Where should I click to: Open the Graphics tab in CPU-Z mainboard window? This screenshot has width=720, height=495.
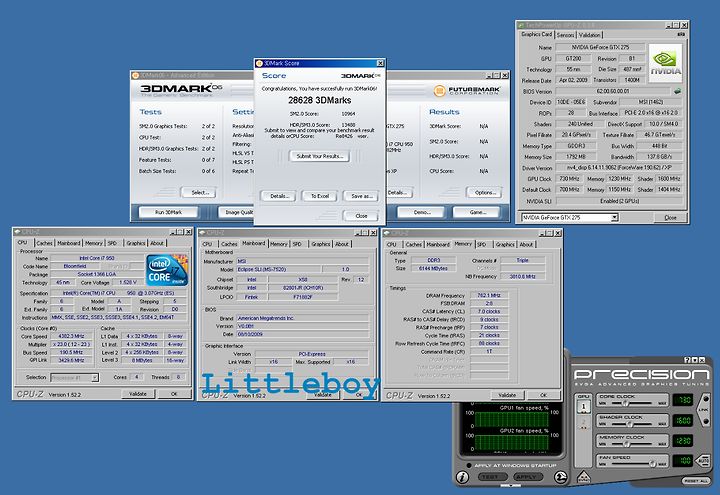(321, 244)
